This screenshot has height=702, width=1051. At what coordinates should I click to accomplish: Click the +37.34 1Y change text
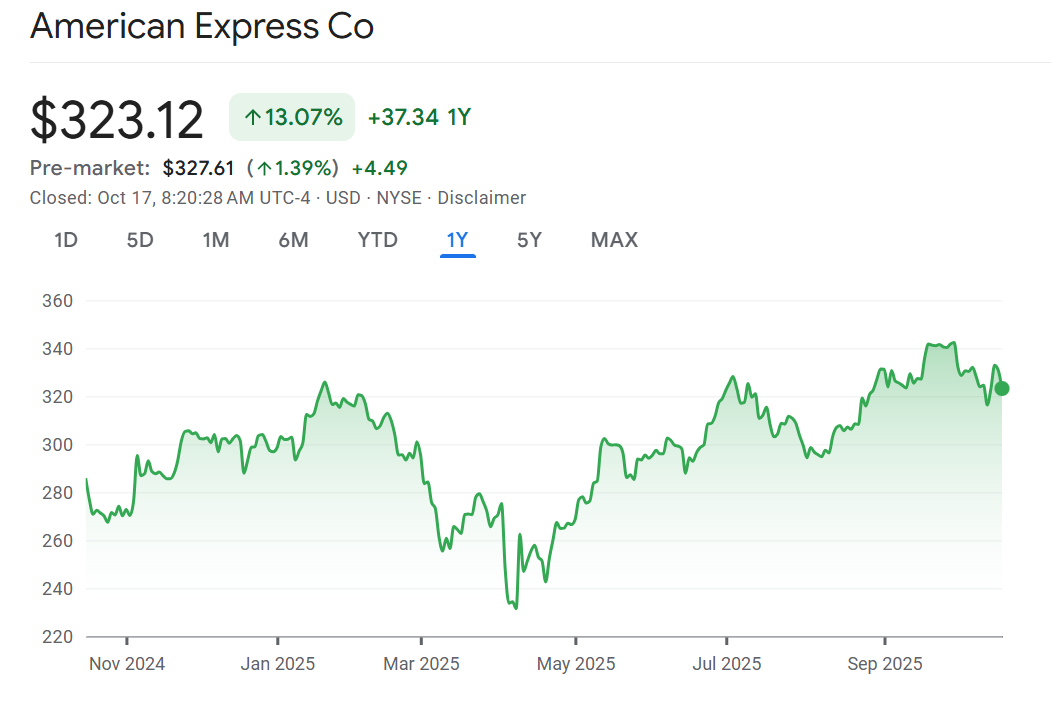pyautogui.click(x=419, y=118)
